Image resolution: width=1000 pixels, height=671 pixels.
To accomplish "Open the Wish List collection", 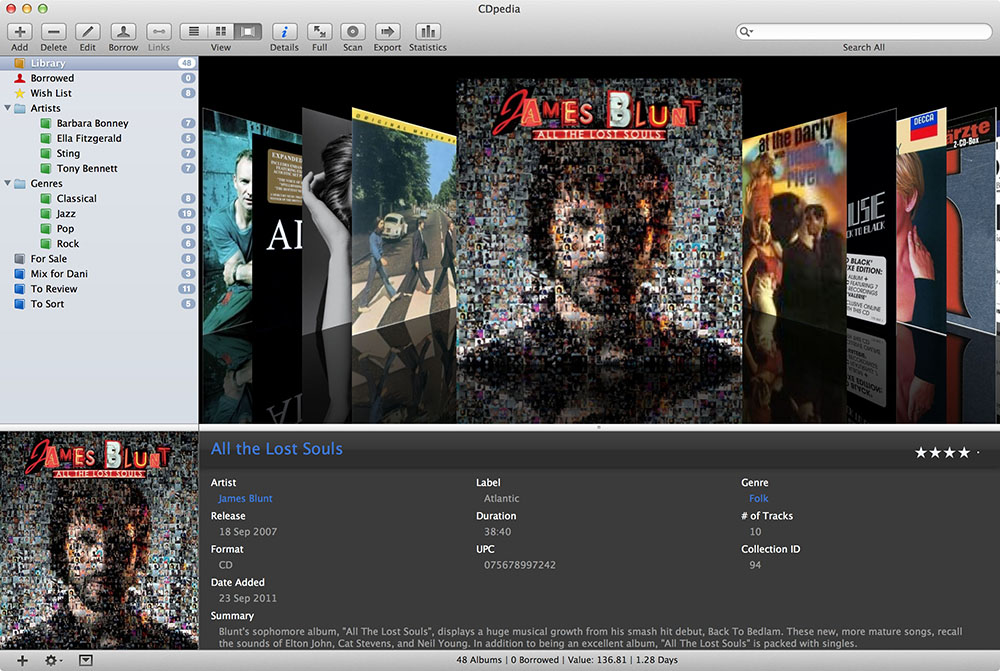I will [99, 93].
